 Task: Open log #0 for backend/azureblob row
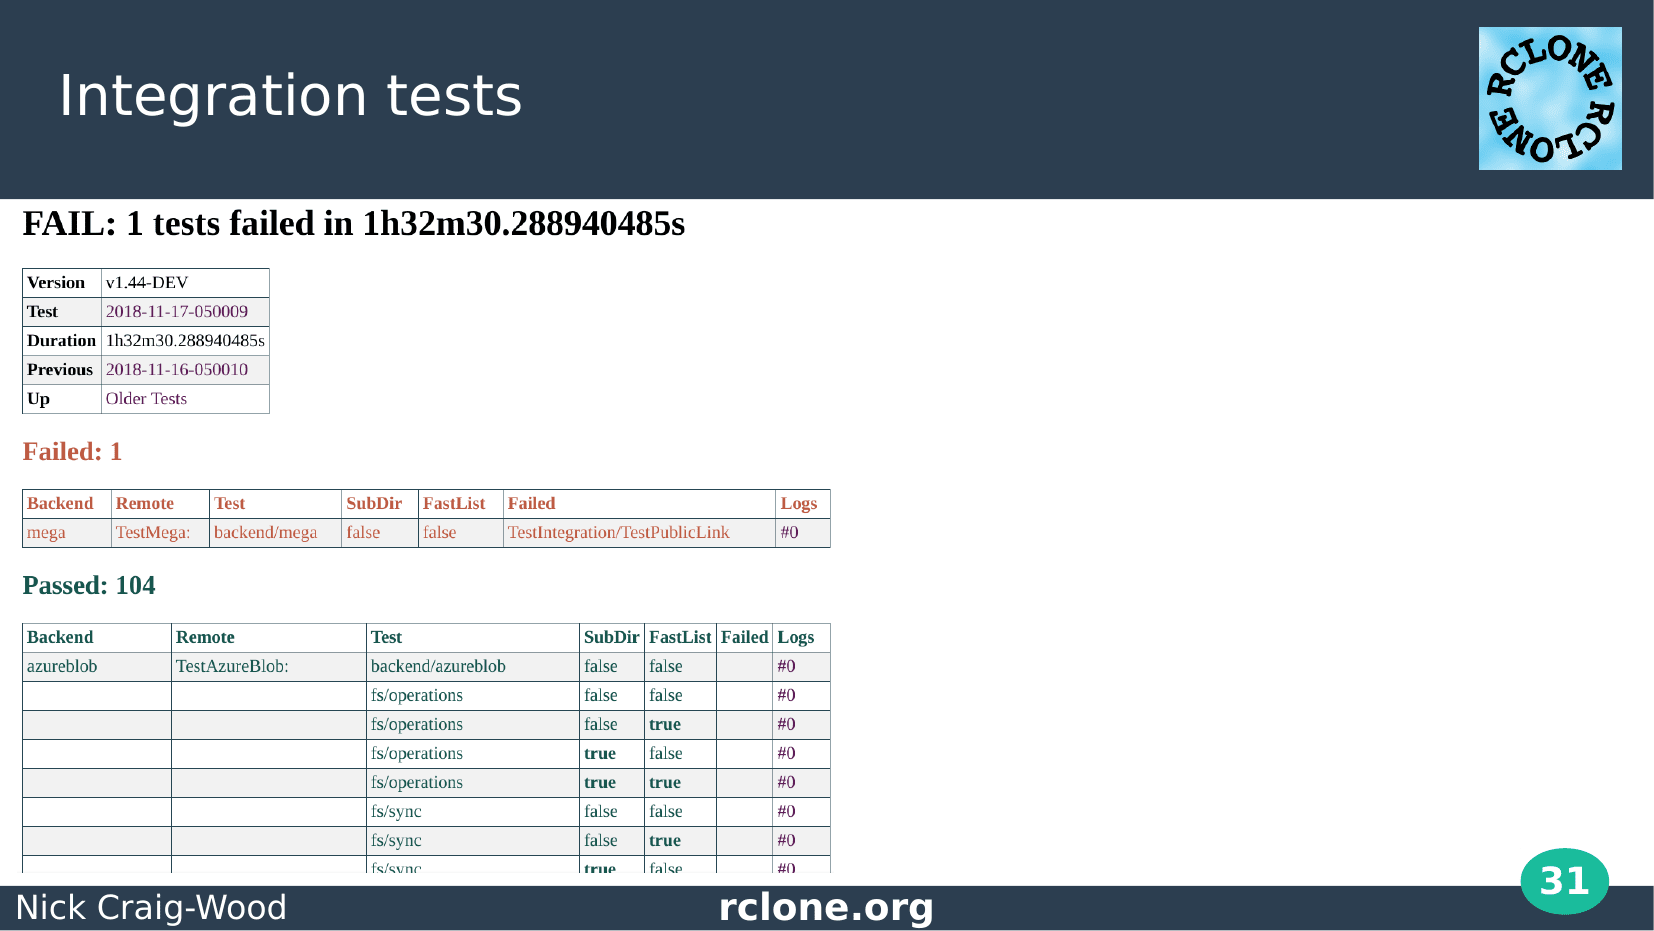click(786, 667)
